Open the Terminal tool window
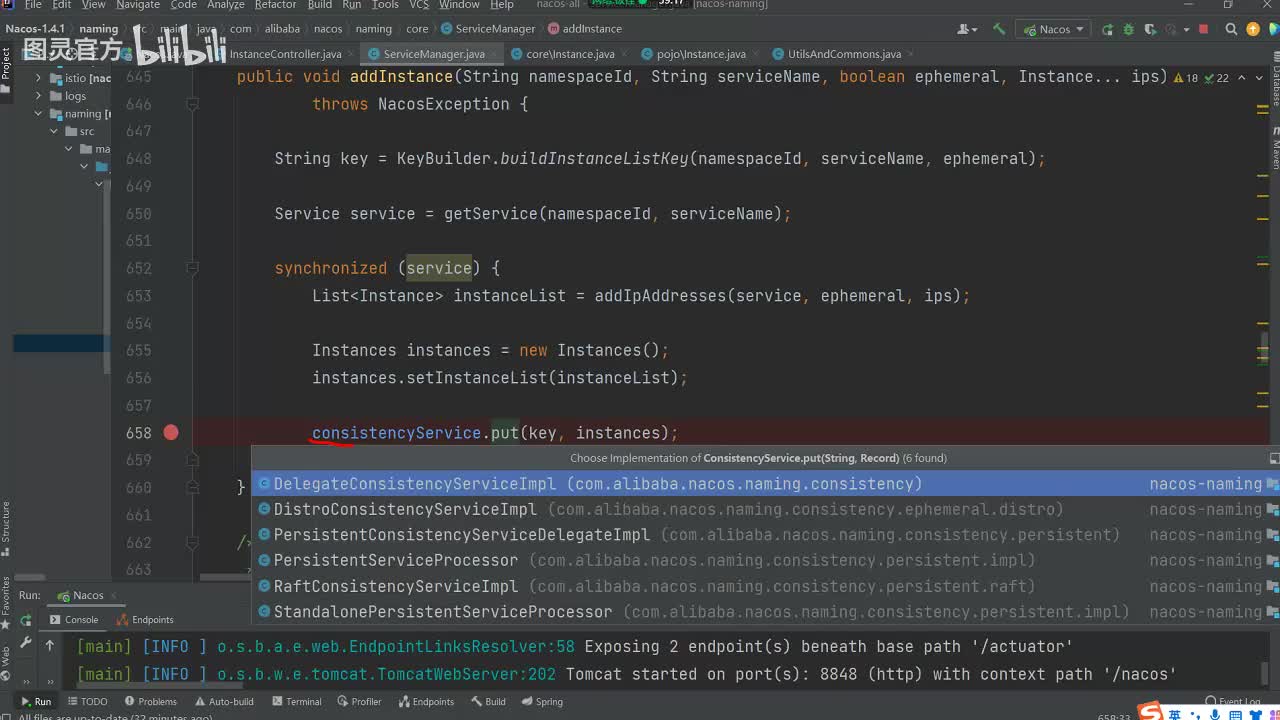The image size is (1280, 720). [x=296, y=702]
